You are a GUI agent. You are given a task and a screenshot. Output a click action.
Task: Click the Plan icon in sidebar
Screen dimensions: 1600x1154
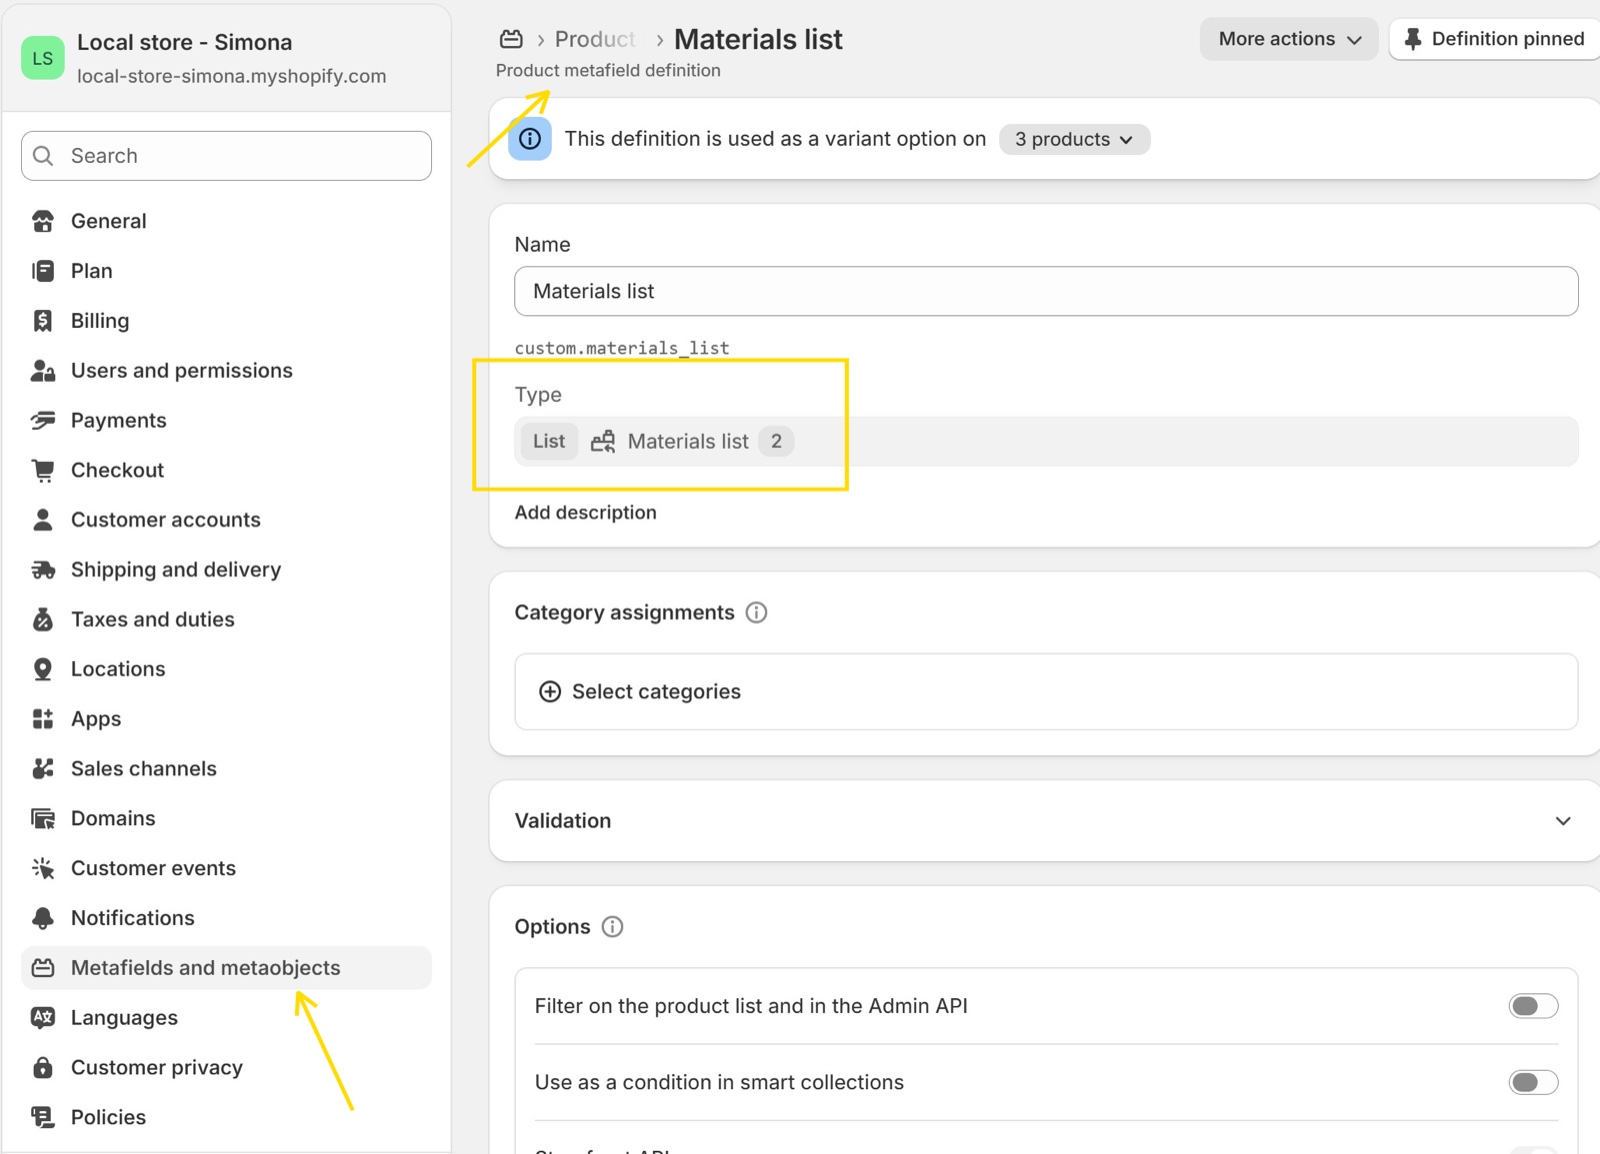[x=43, y=271]
